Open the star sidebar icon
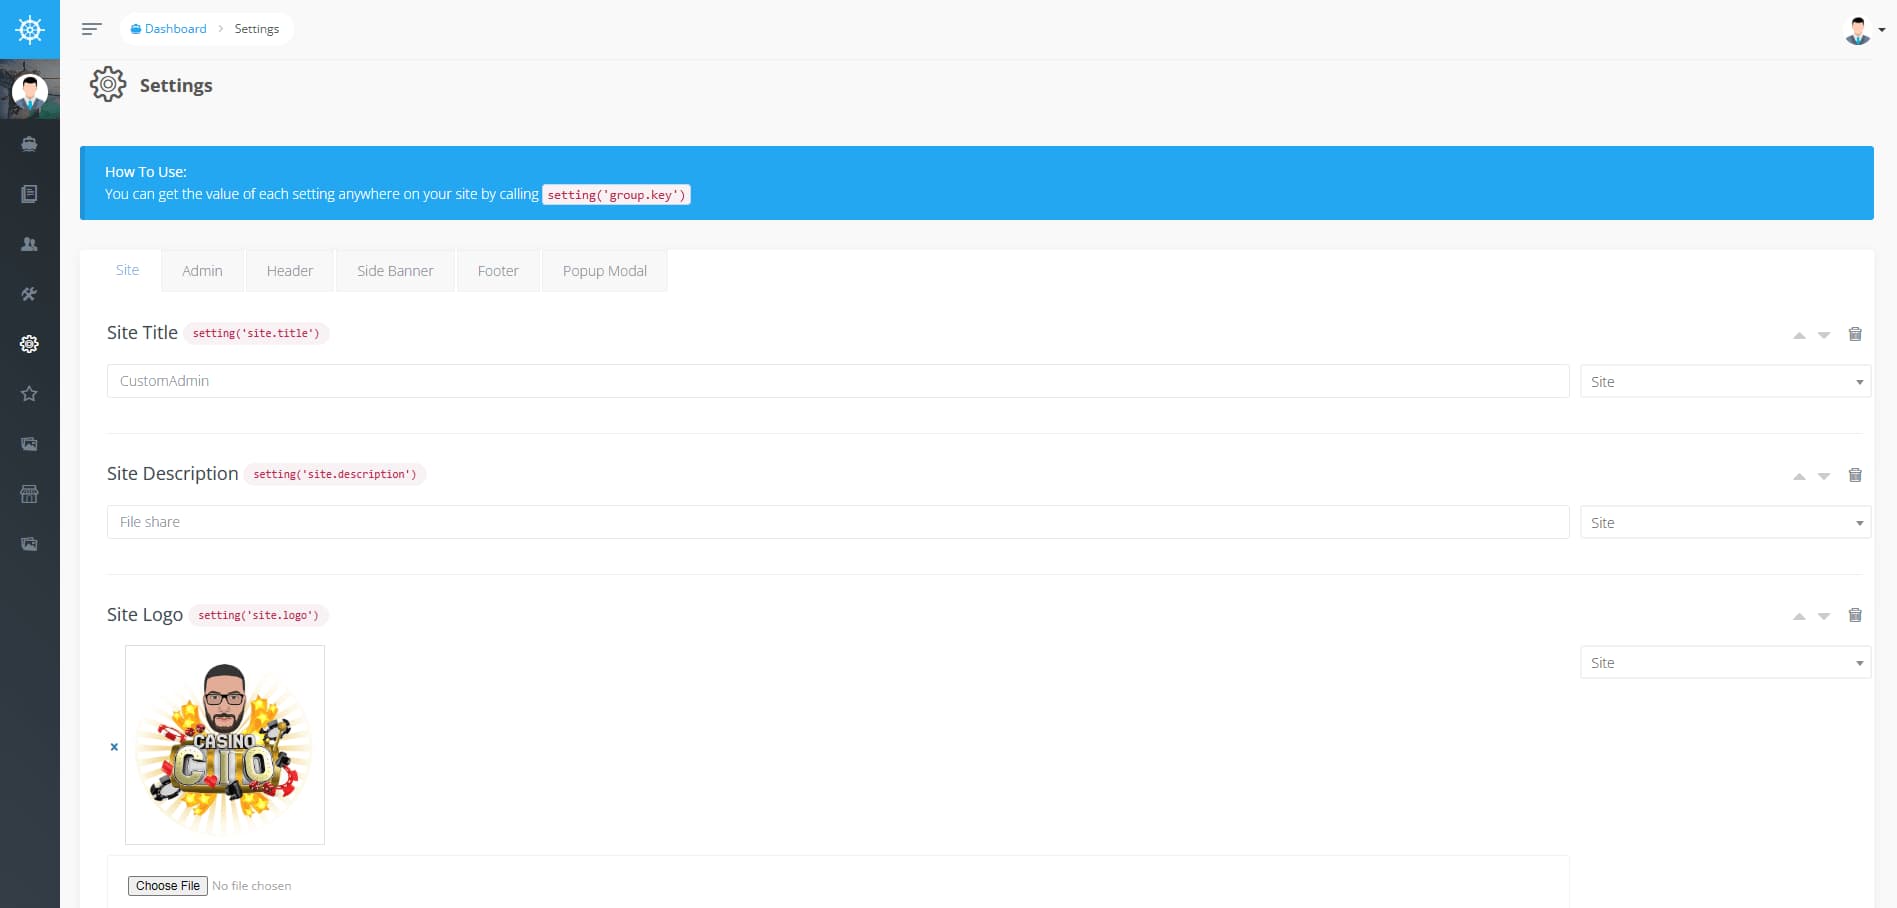Screen dimensions: 1897x908 coord(29,394)
